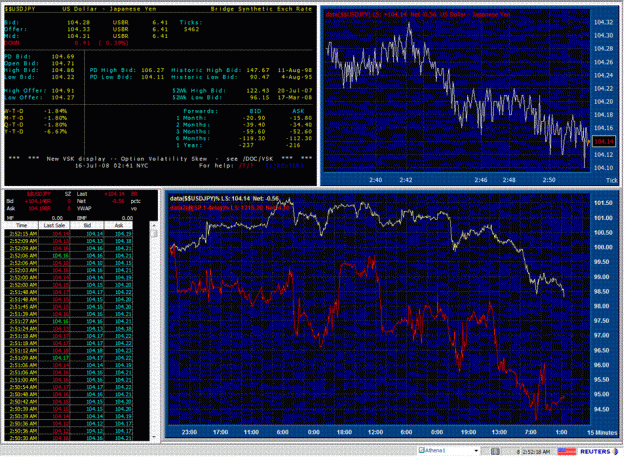Click the $$USDJPY symbol in quote header

(x=20, y=9)
